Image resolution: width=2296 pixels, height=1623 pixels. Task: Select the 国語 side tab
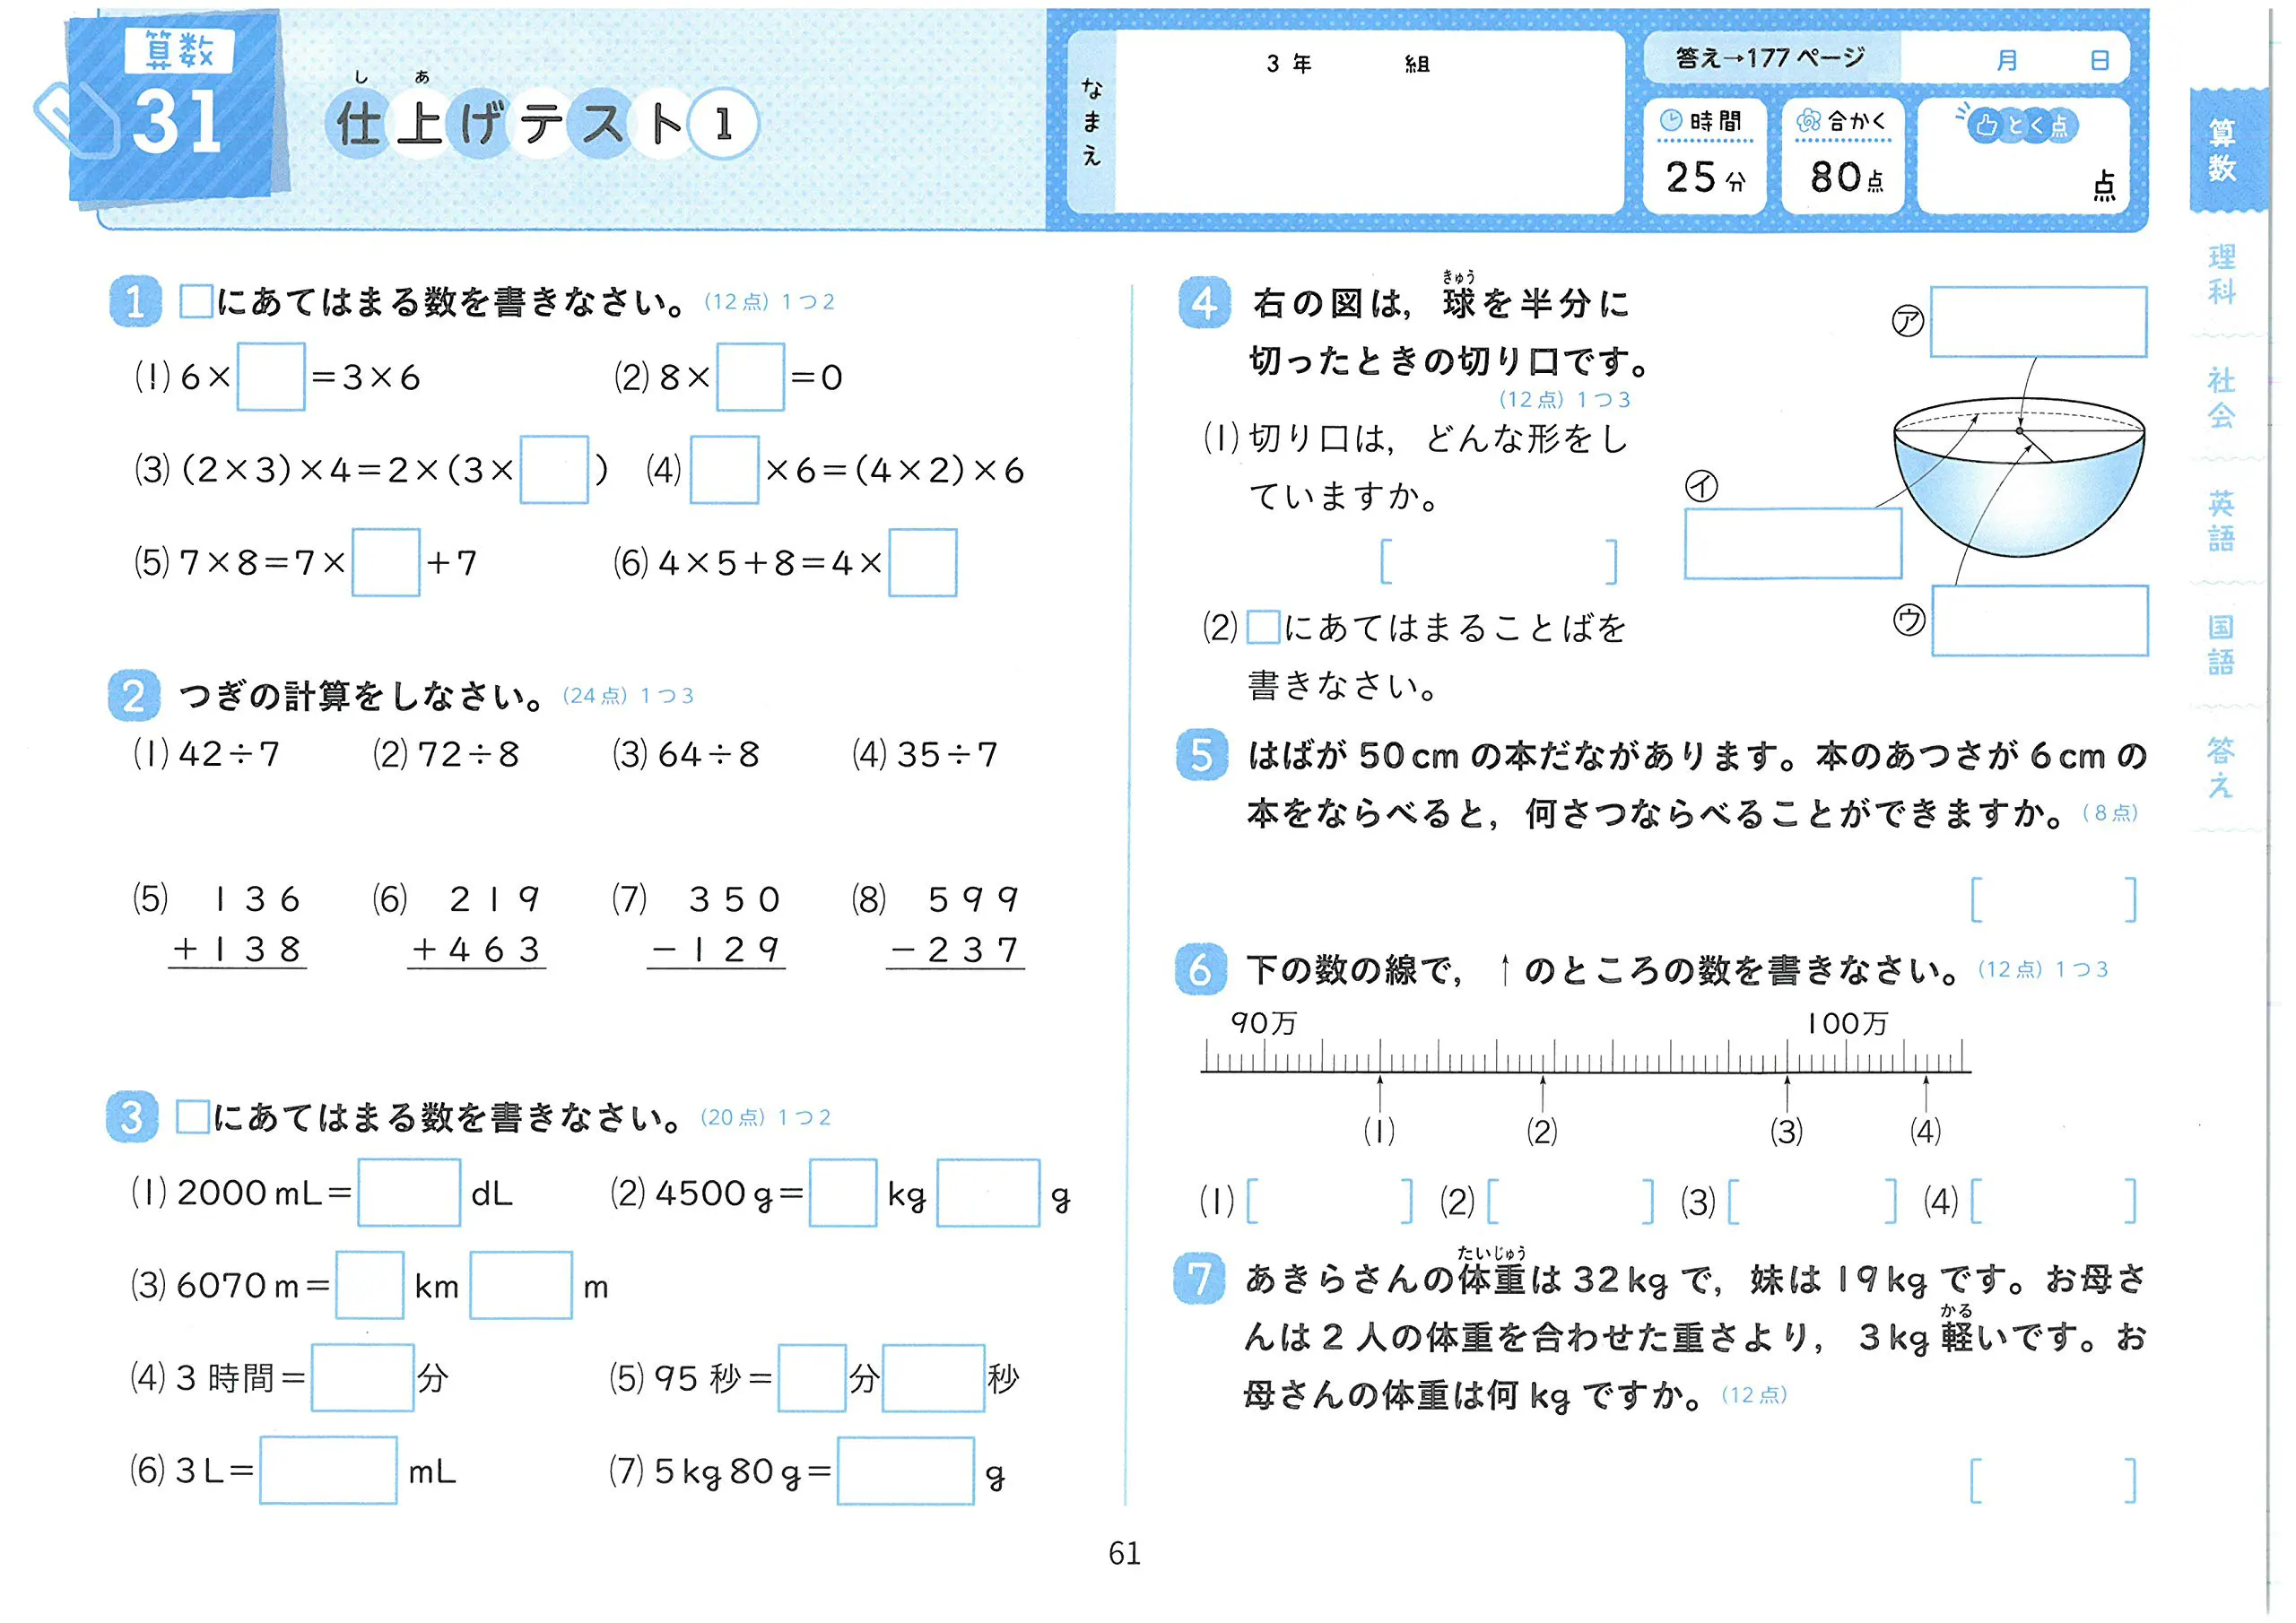click(x=2221, y=645)
